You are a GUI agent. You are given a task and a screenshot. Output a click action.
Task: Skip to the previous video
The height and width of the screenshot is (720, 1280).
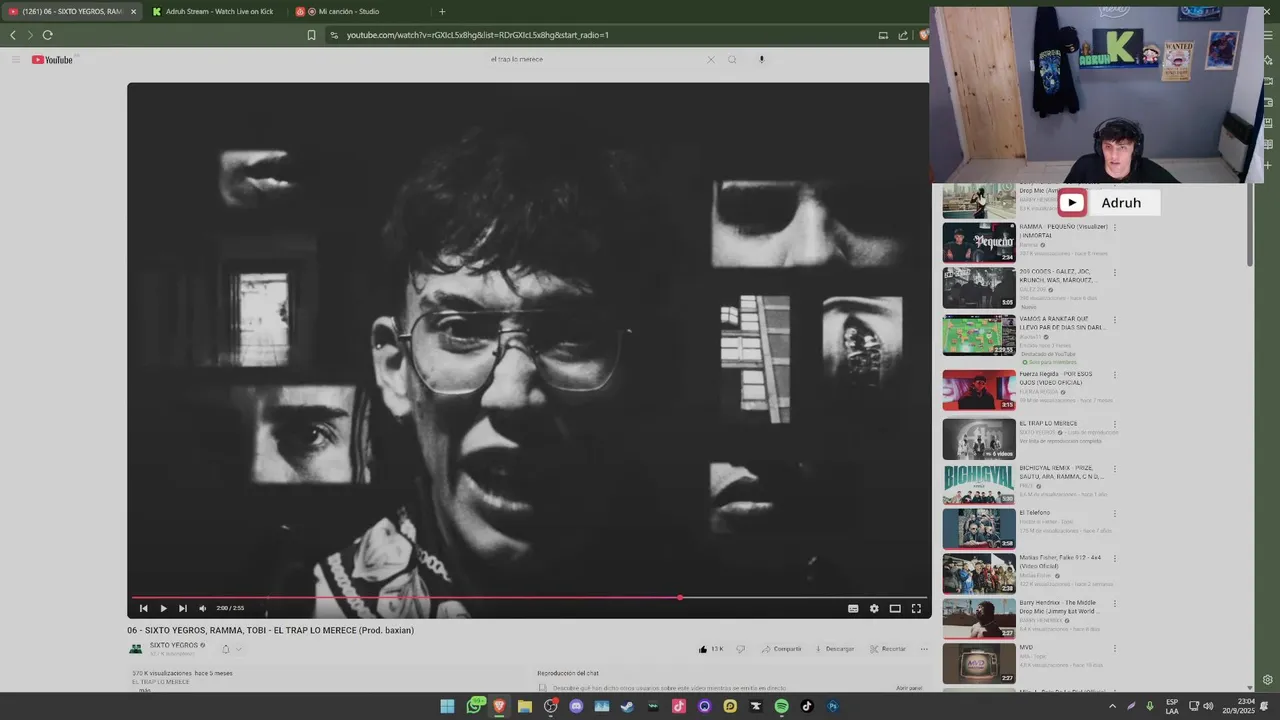pyautogui.click(x=143, y=608)
